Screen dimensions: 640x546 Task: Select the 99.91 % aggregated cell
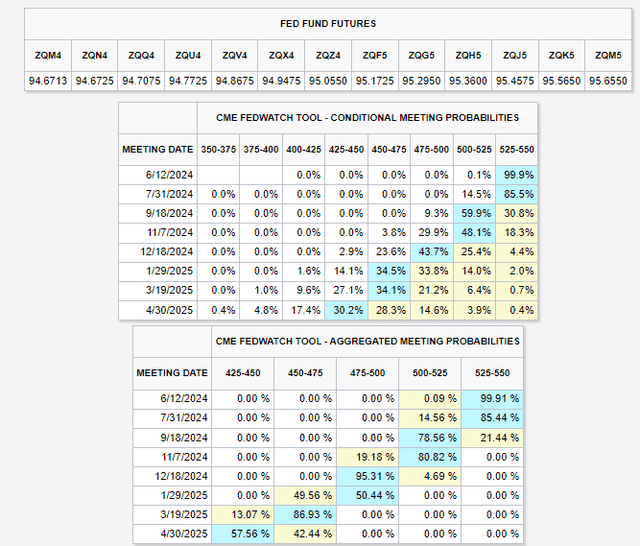(492, 399)
